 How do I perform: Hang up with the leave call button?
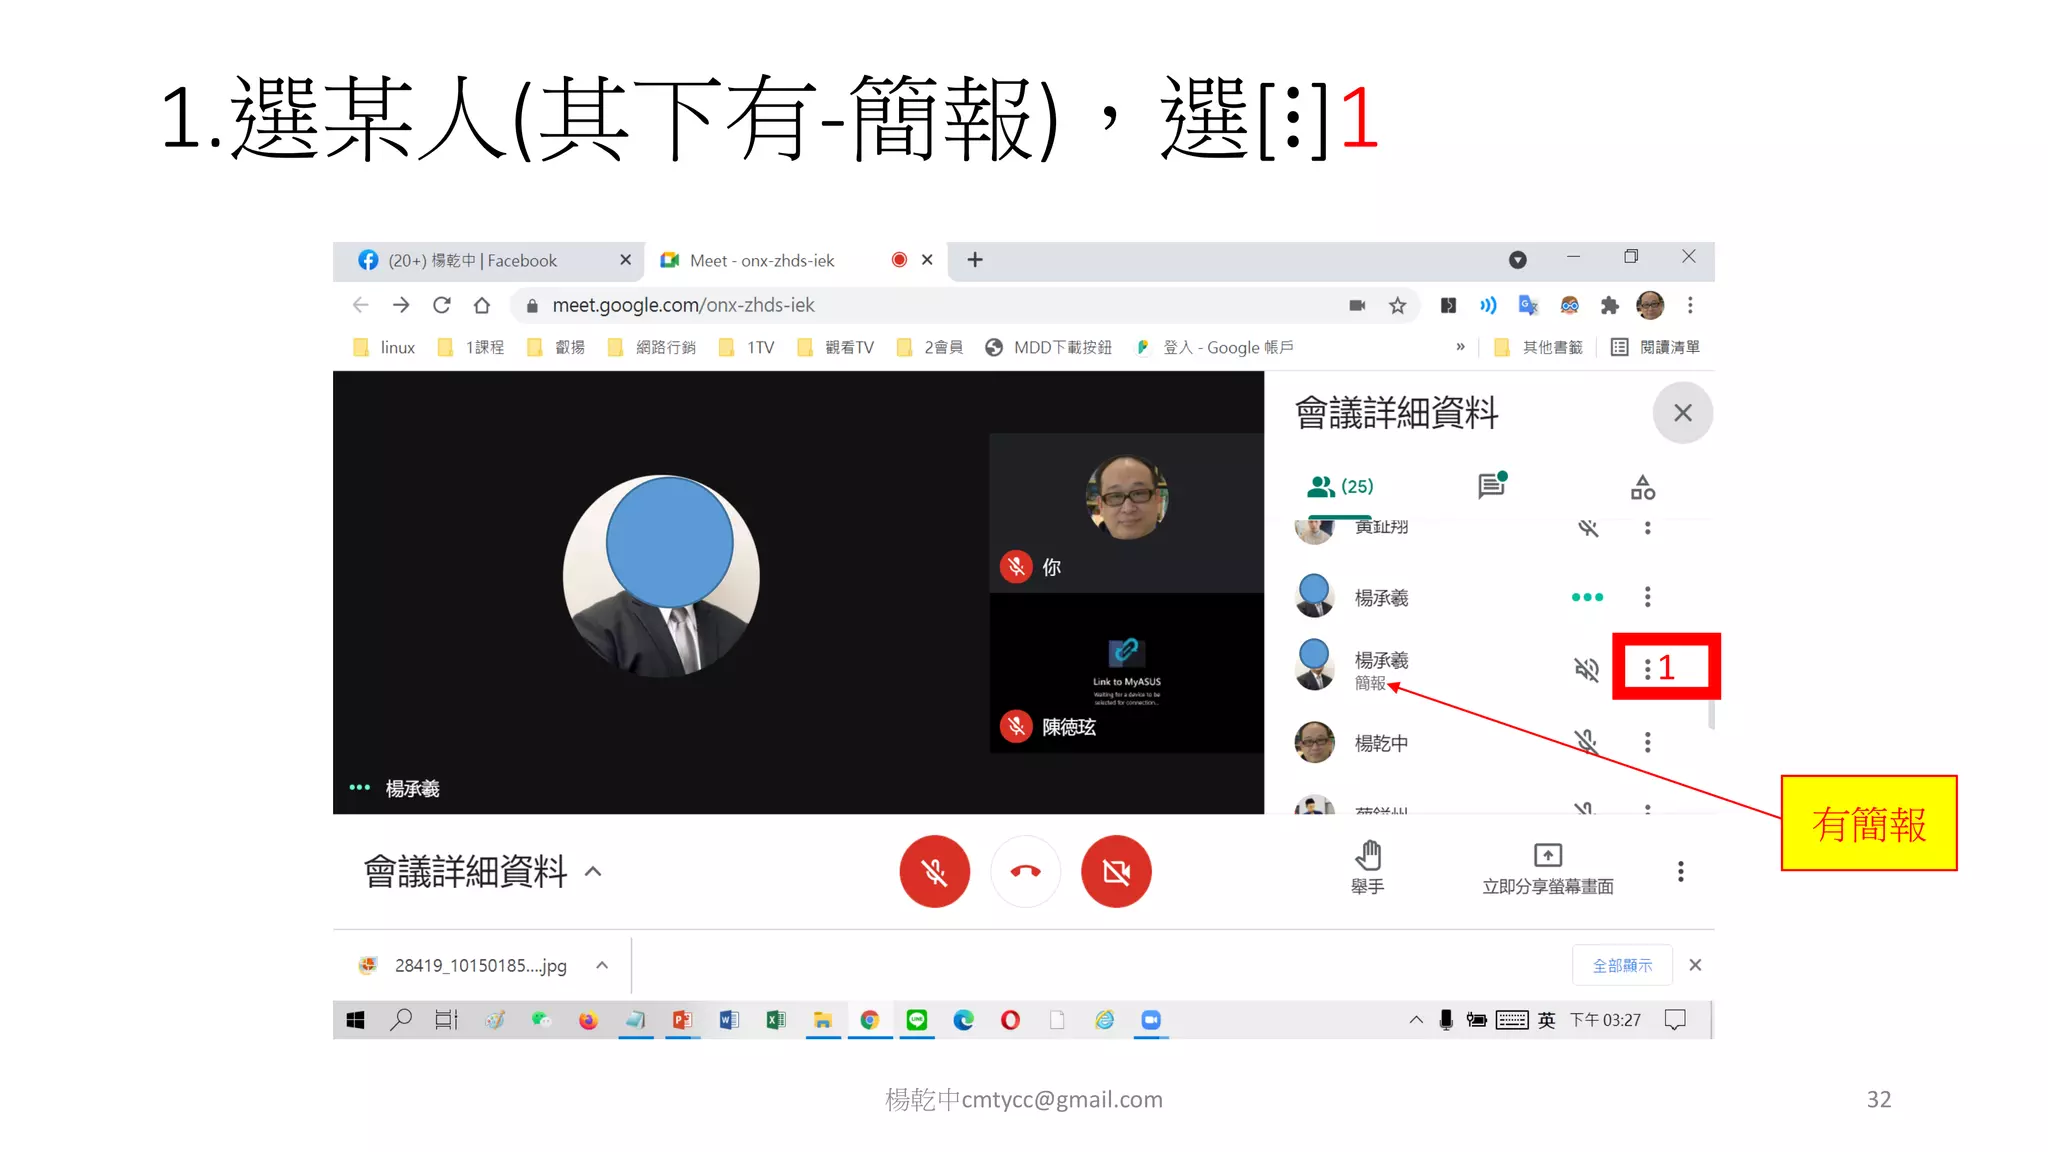pos(1026,872)
